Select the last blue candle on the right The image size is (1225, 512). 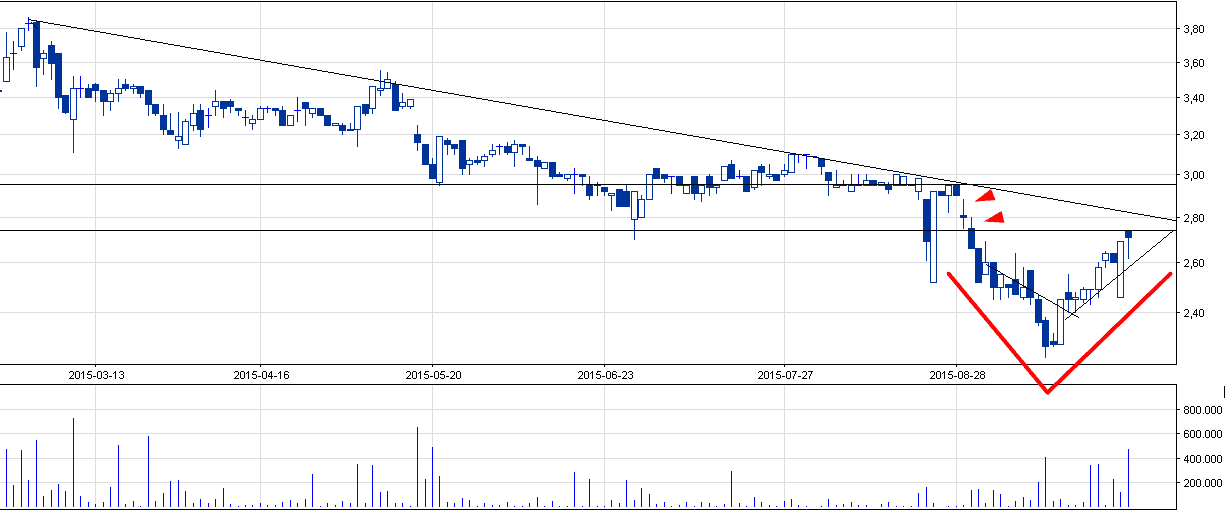[x=1129, y=235]
